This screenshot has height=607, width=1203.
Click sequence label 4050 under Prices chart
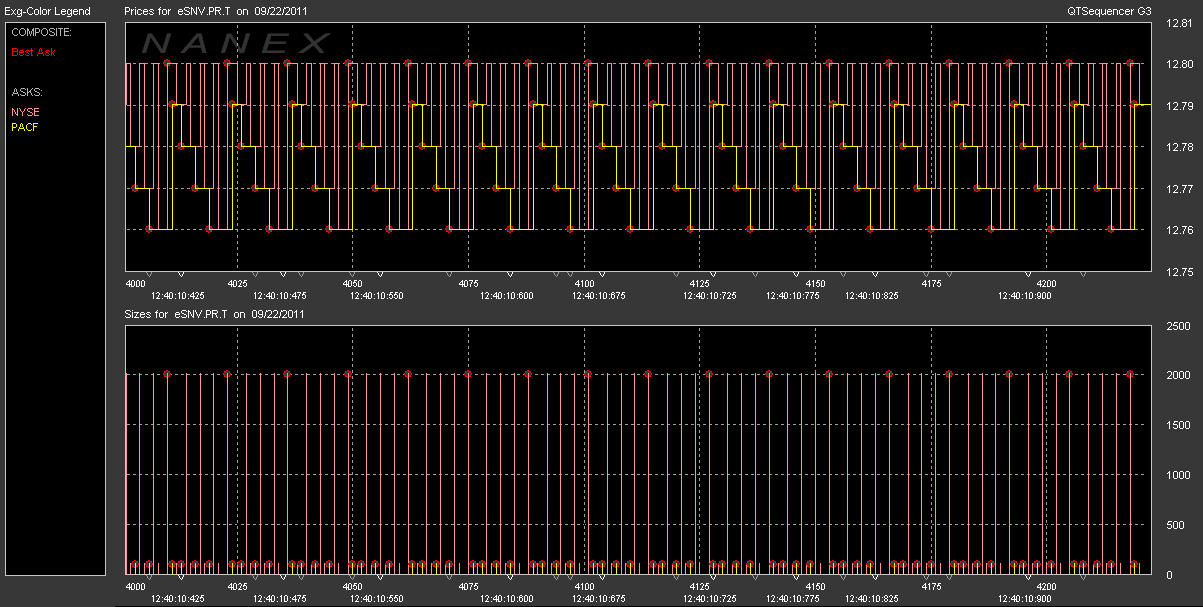pos(353,283)
